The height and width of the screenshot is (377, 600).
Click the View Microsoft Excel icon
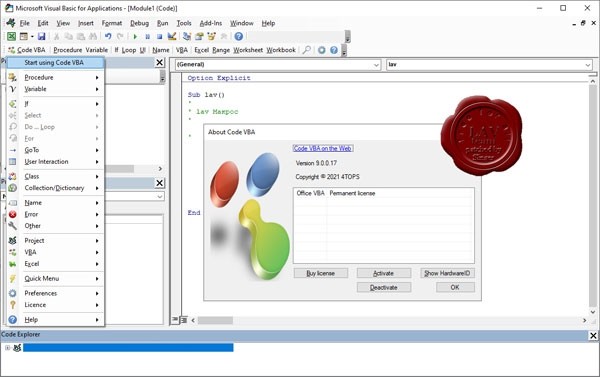click(x=11, y=36)
